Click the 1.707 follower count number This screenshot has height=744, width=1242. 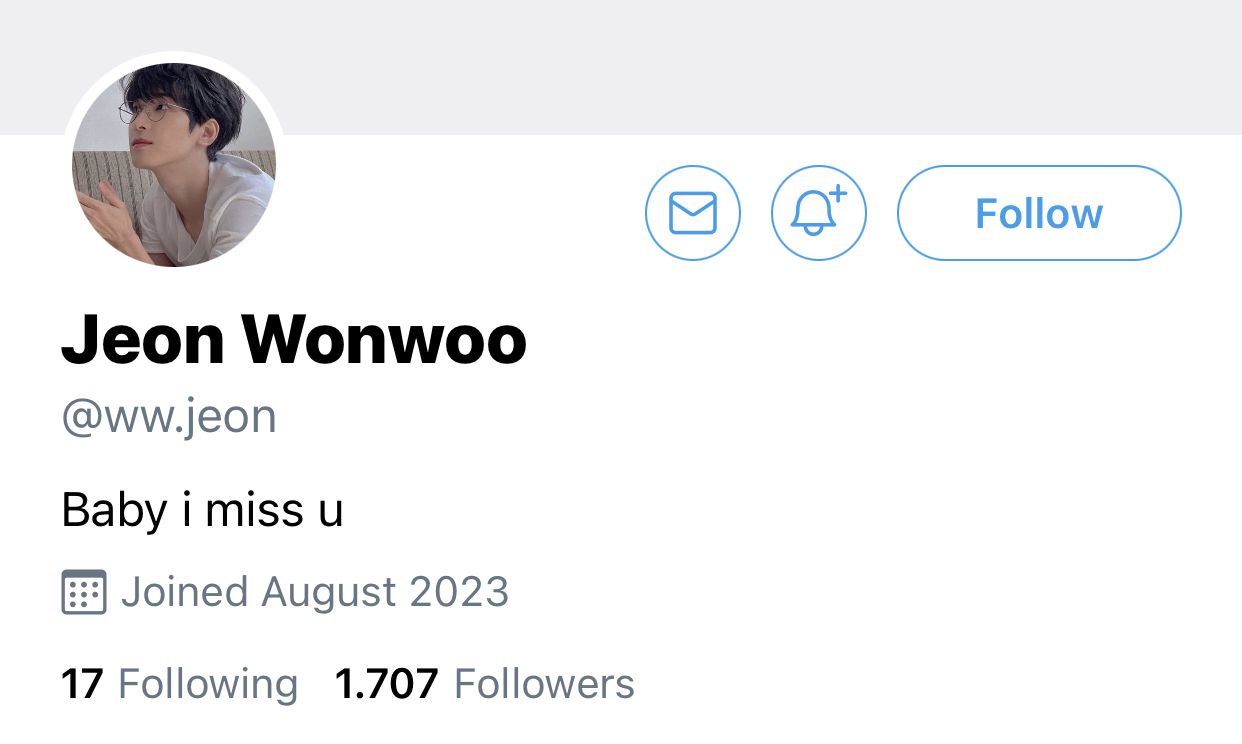click(387, 685)
